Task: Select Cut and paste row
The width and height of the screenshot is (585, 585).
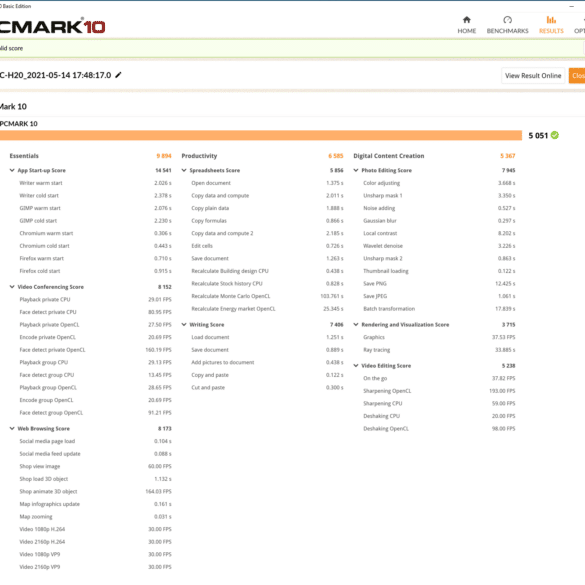Action: pyautogui.click(x=267, y=388)
